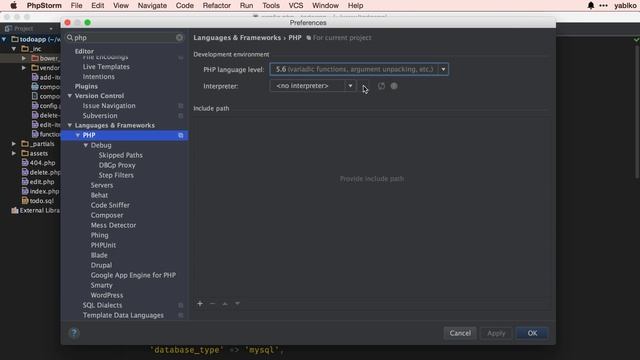The height and width of the screenshot is (360, 640).
Task: Select Phing settings
Action: point(100,235)
